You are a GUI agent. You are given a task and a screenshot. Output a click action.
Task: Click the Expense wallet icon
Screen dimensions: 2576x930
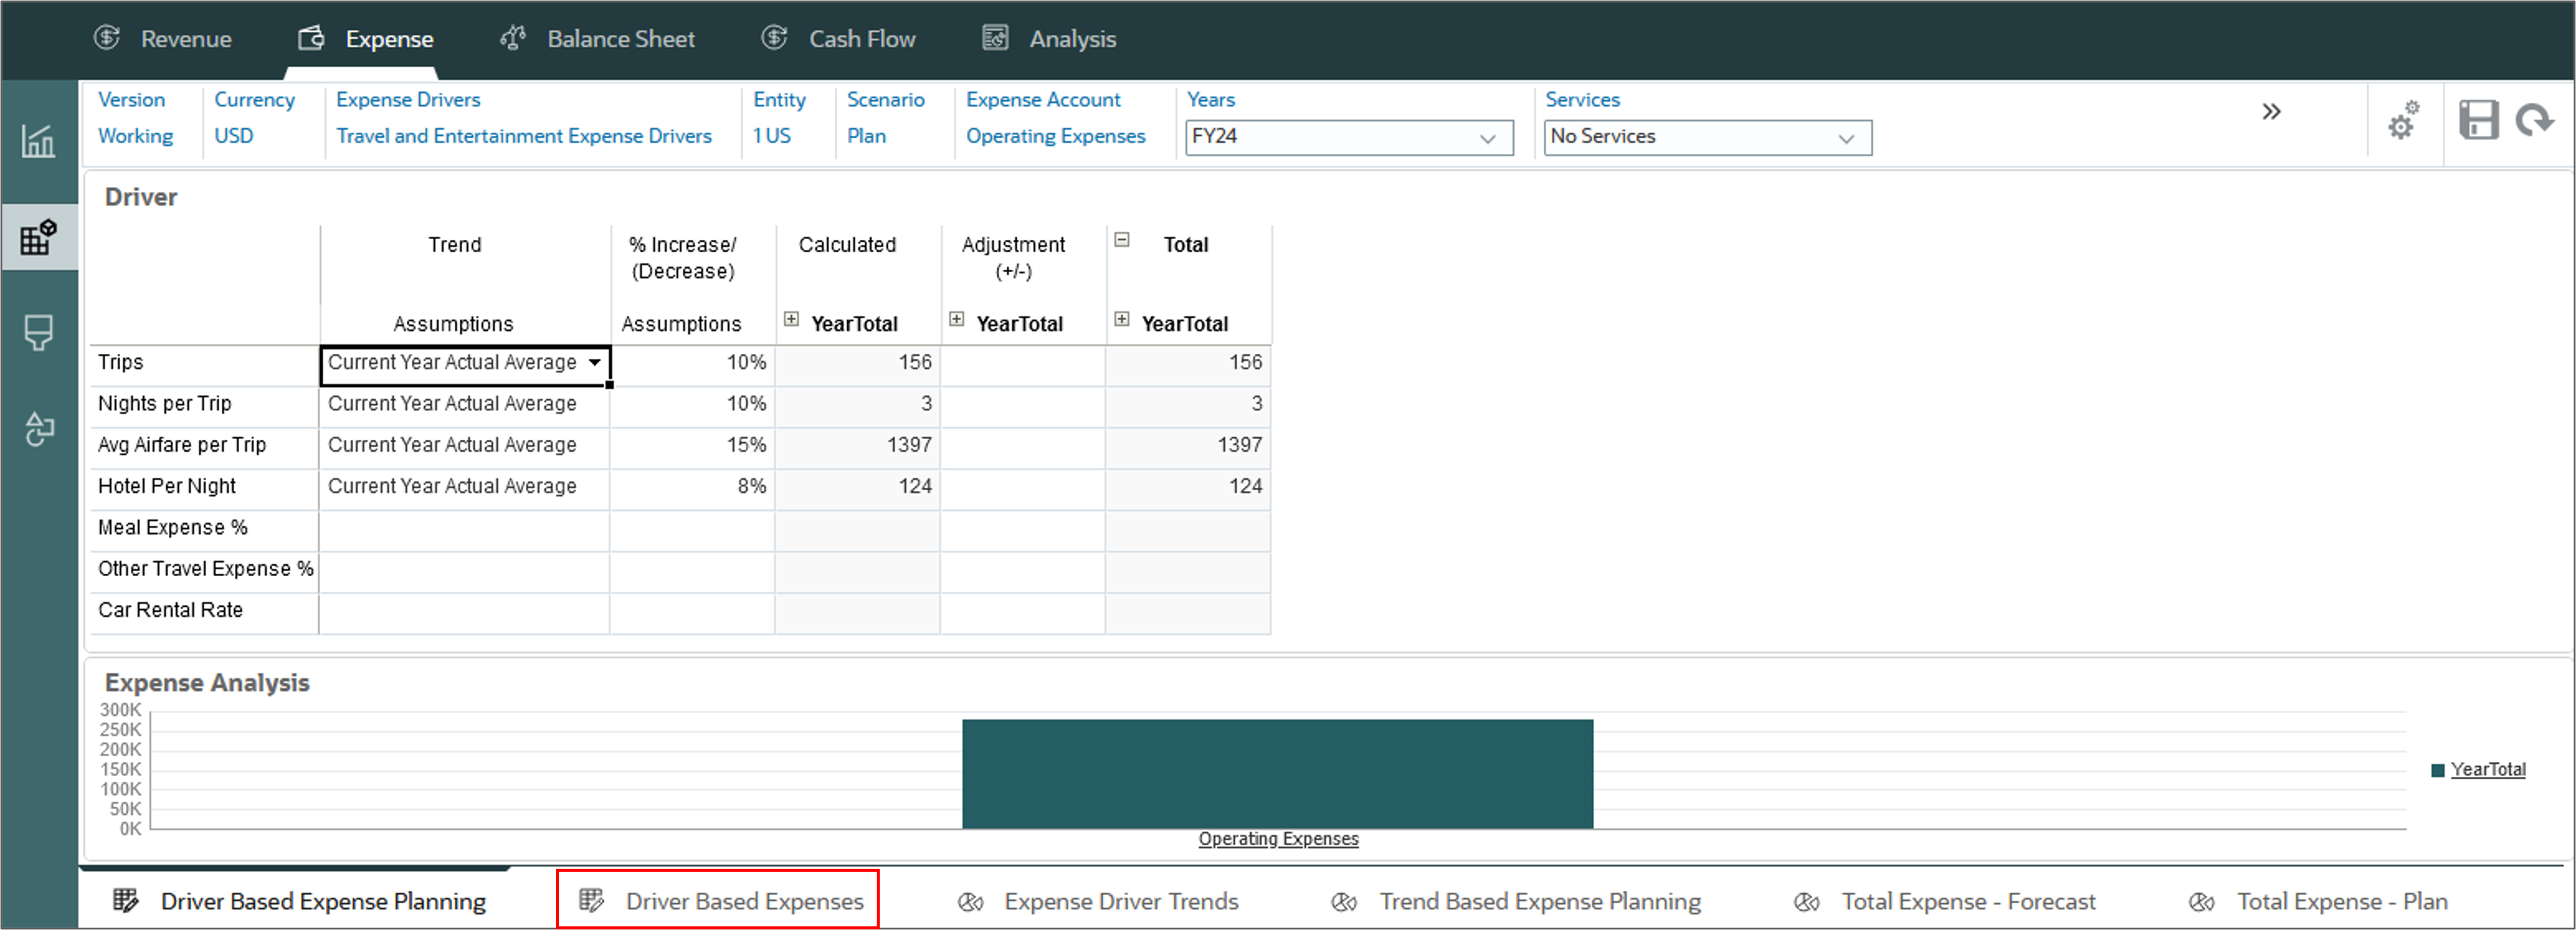pyautogui.click(x=311, y=38)
